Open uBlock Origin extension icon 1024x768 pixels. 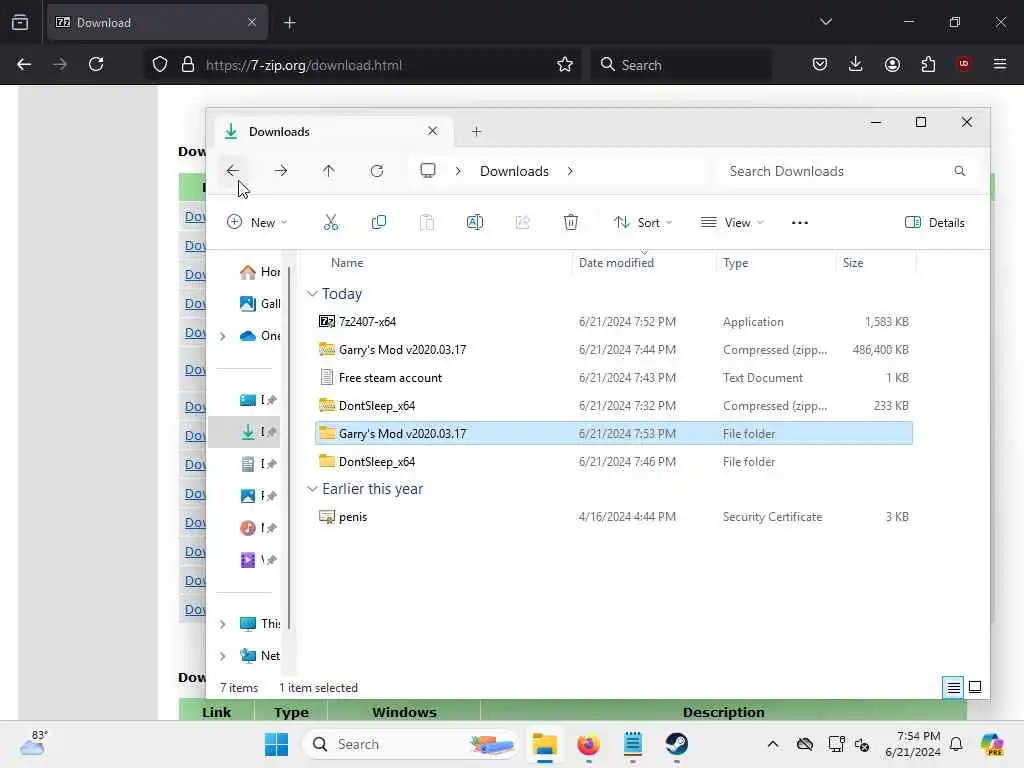964,64
